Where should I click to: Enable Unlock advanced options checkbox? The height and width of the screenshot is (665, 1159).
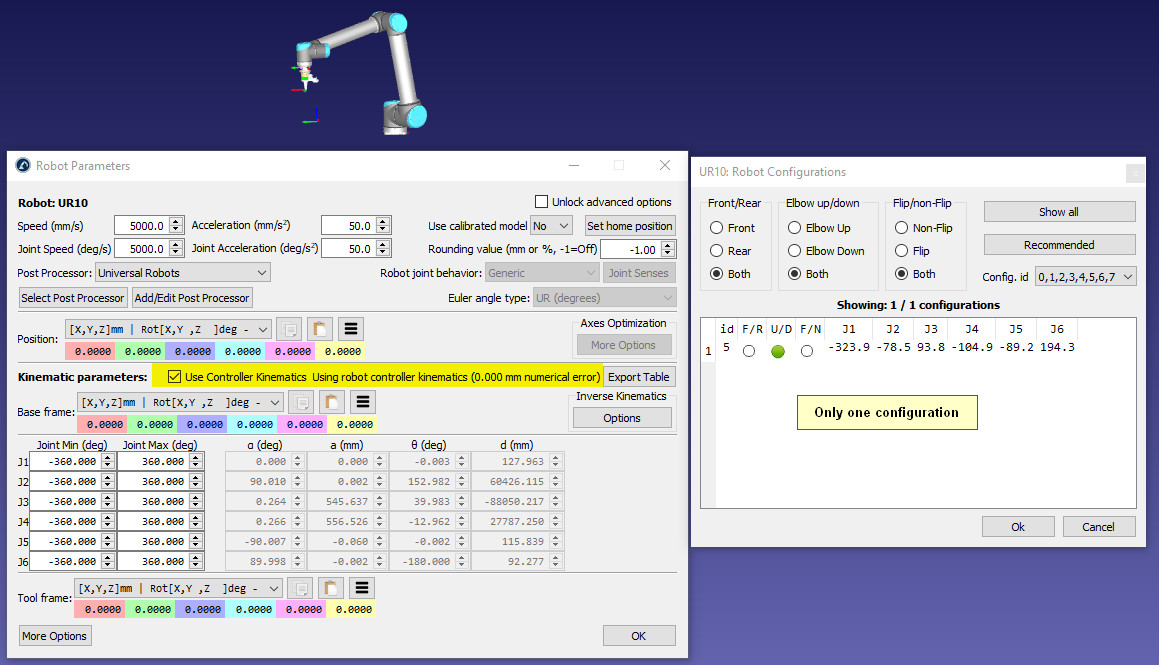(542, 202)
